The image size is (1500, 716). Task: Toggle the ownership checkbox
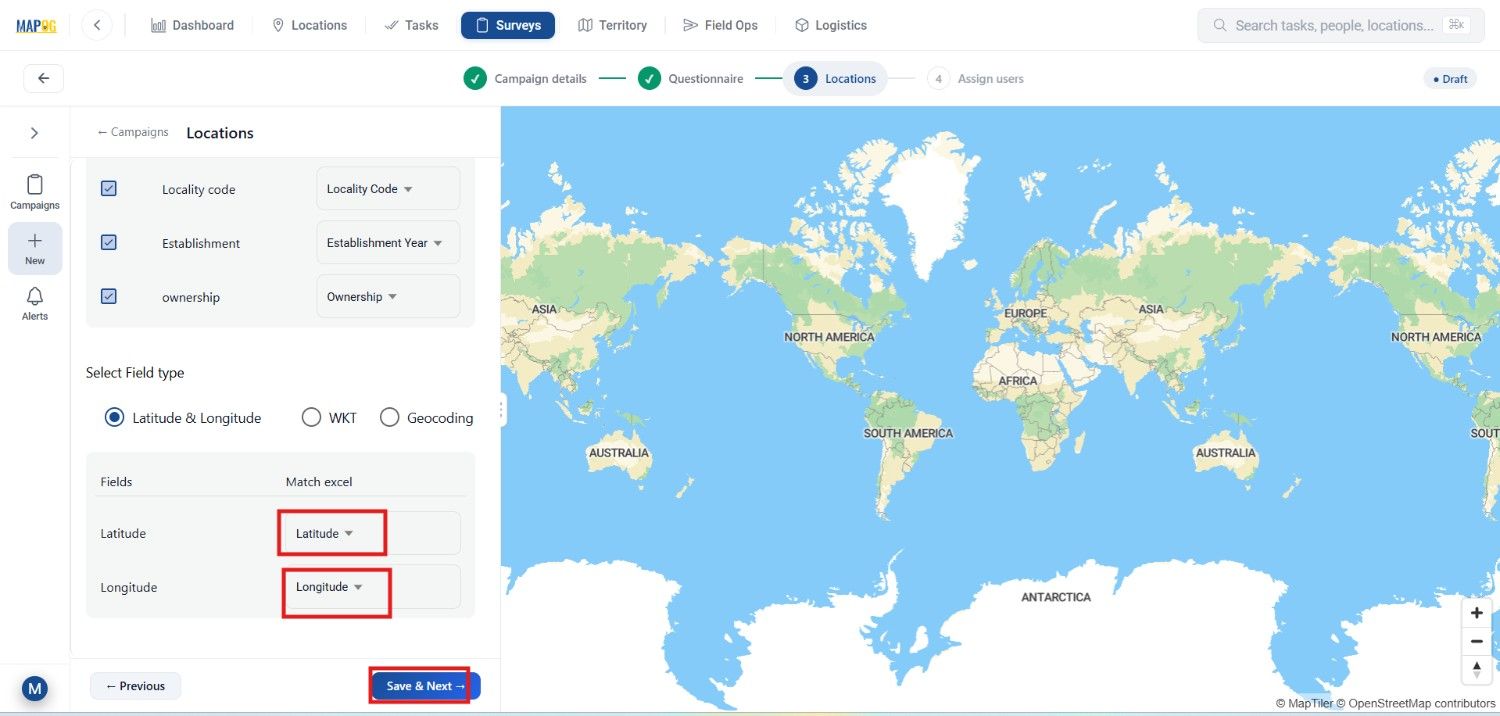(x=109, y=296)
